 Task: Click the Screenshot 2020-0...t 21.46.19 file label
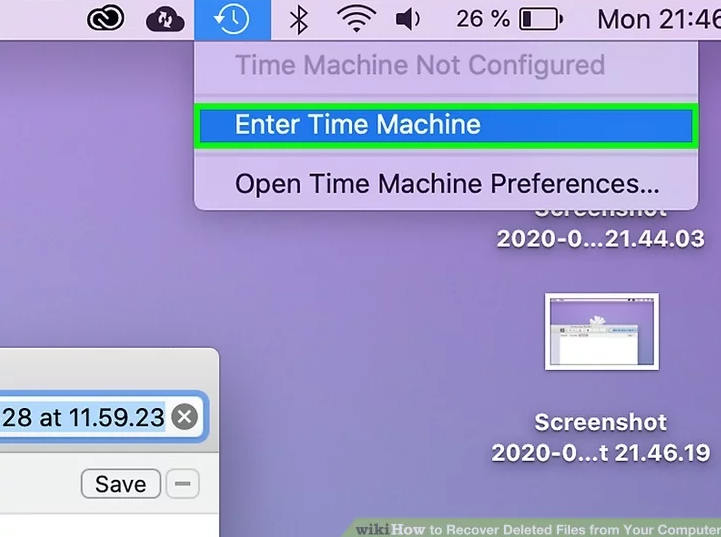click(x=601, y=437)
